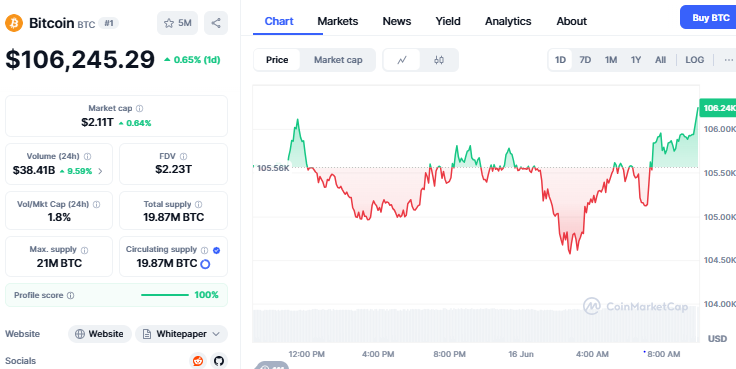
Task: Click the Market cap info icon
Action: (x=139, y=108)
